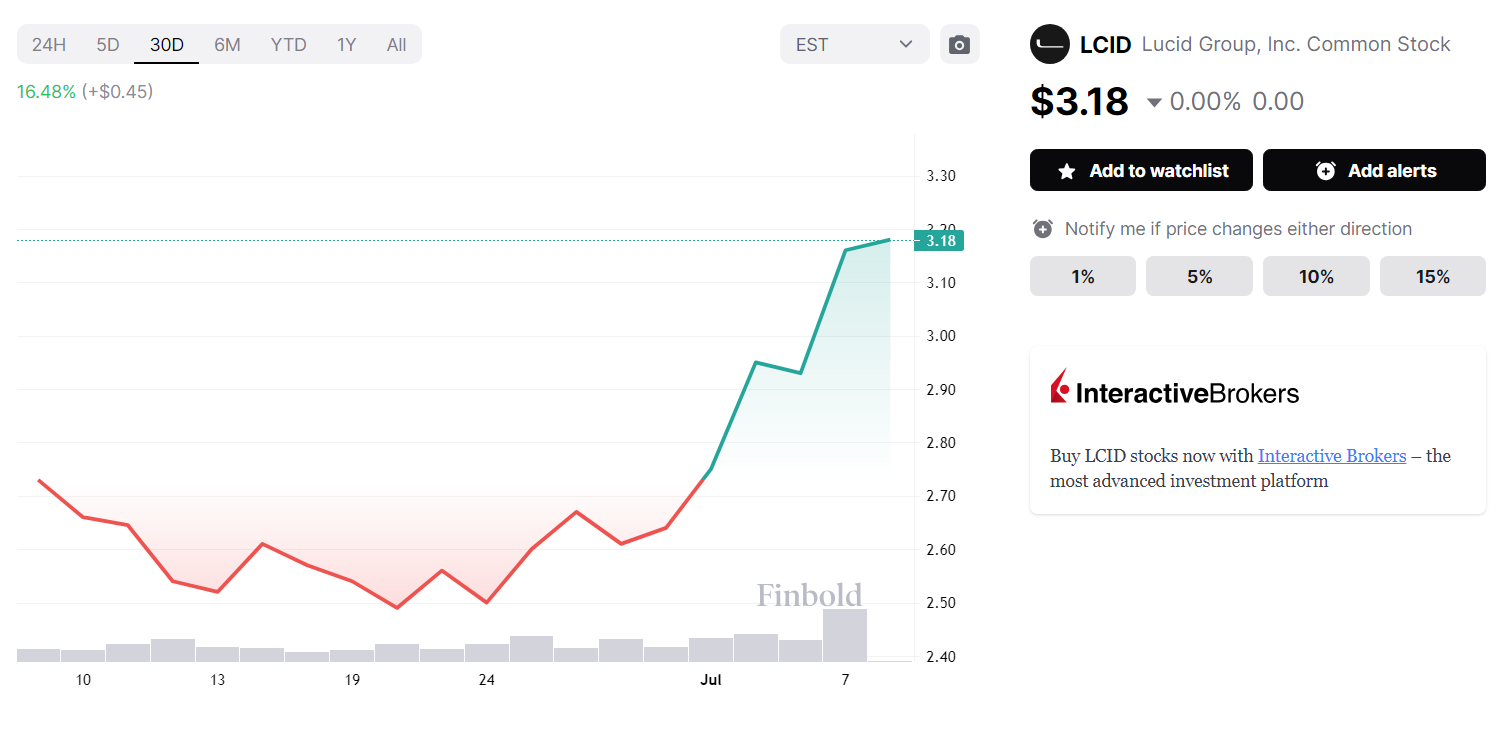The width and height of the screenshot is (1509, 730).
Task: Click the tallest volume bar near Jul 7
Action: tap(845, 634)
